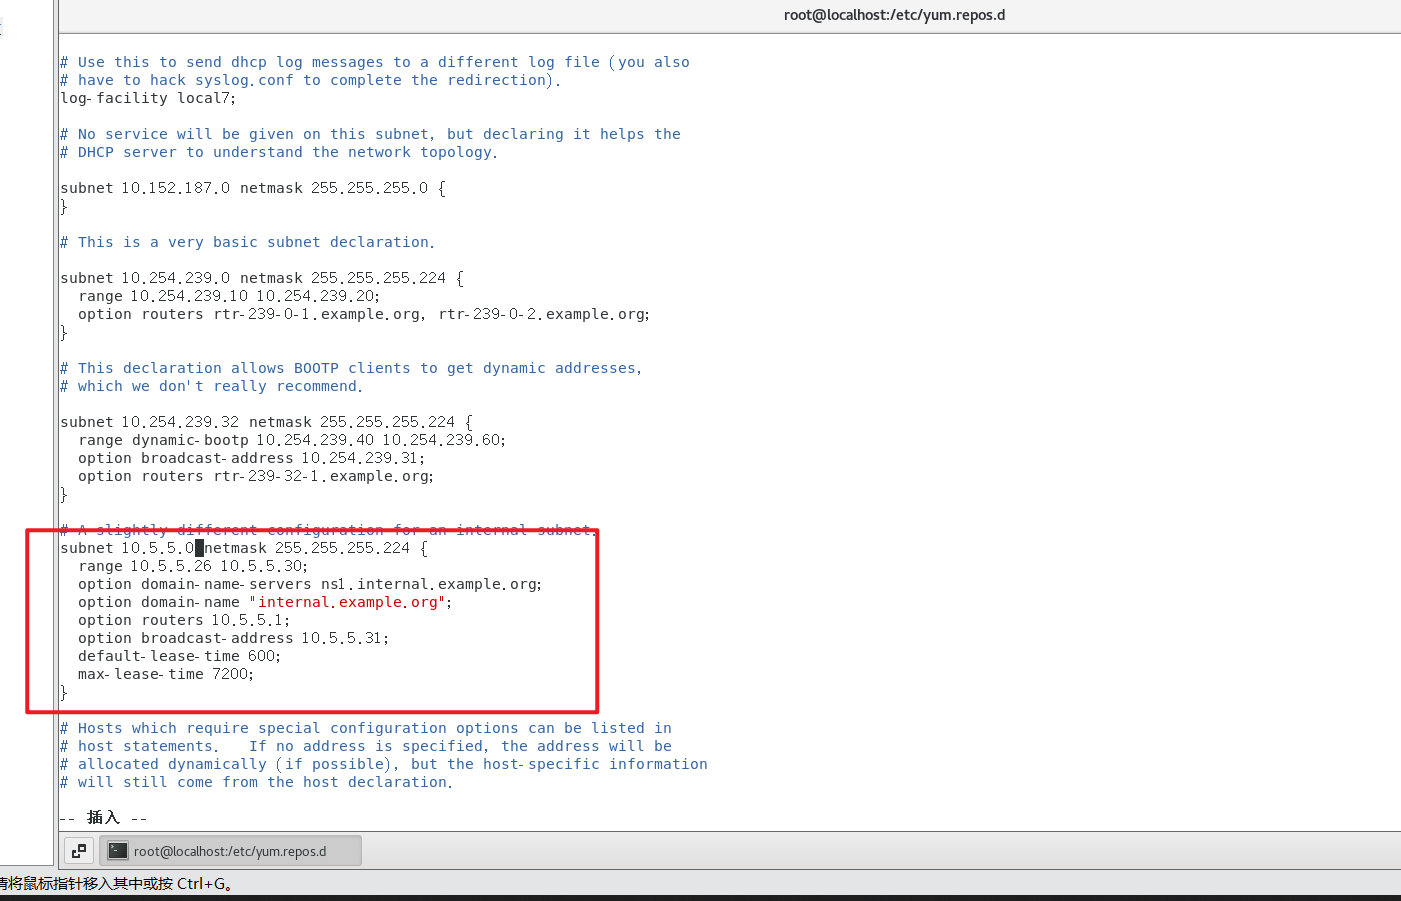
Task: Click the vim '-- 插入 --' mode indicator
Action: 103,818
